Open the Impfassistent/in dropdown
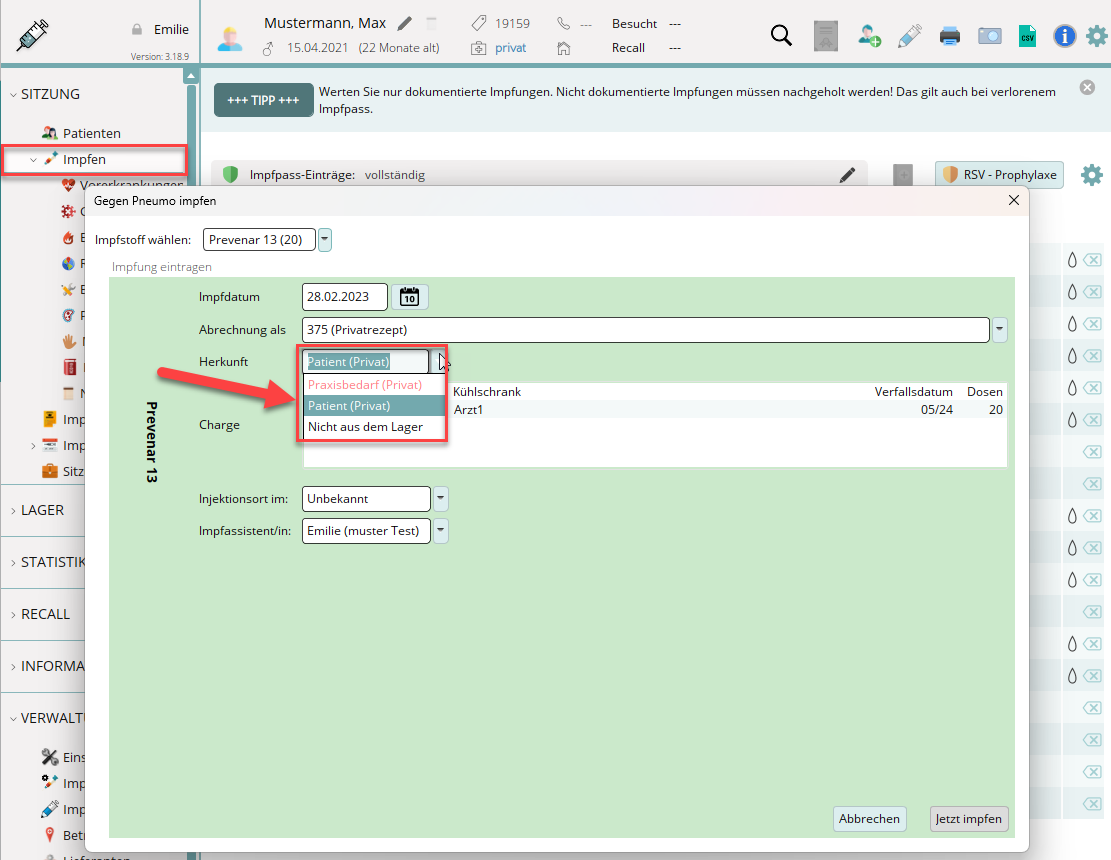 [440, 531]
